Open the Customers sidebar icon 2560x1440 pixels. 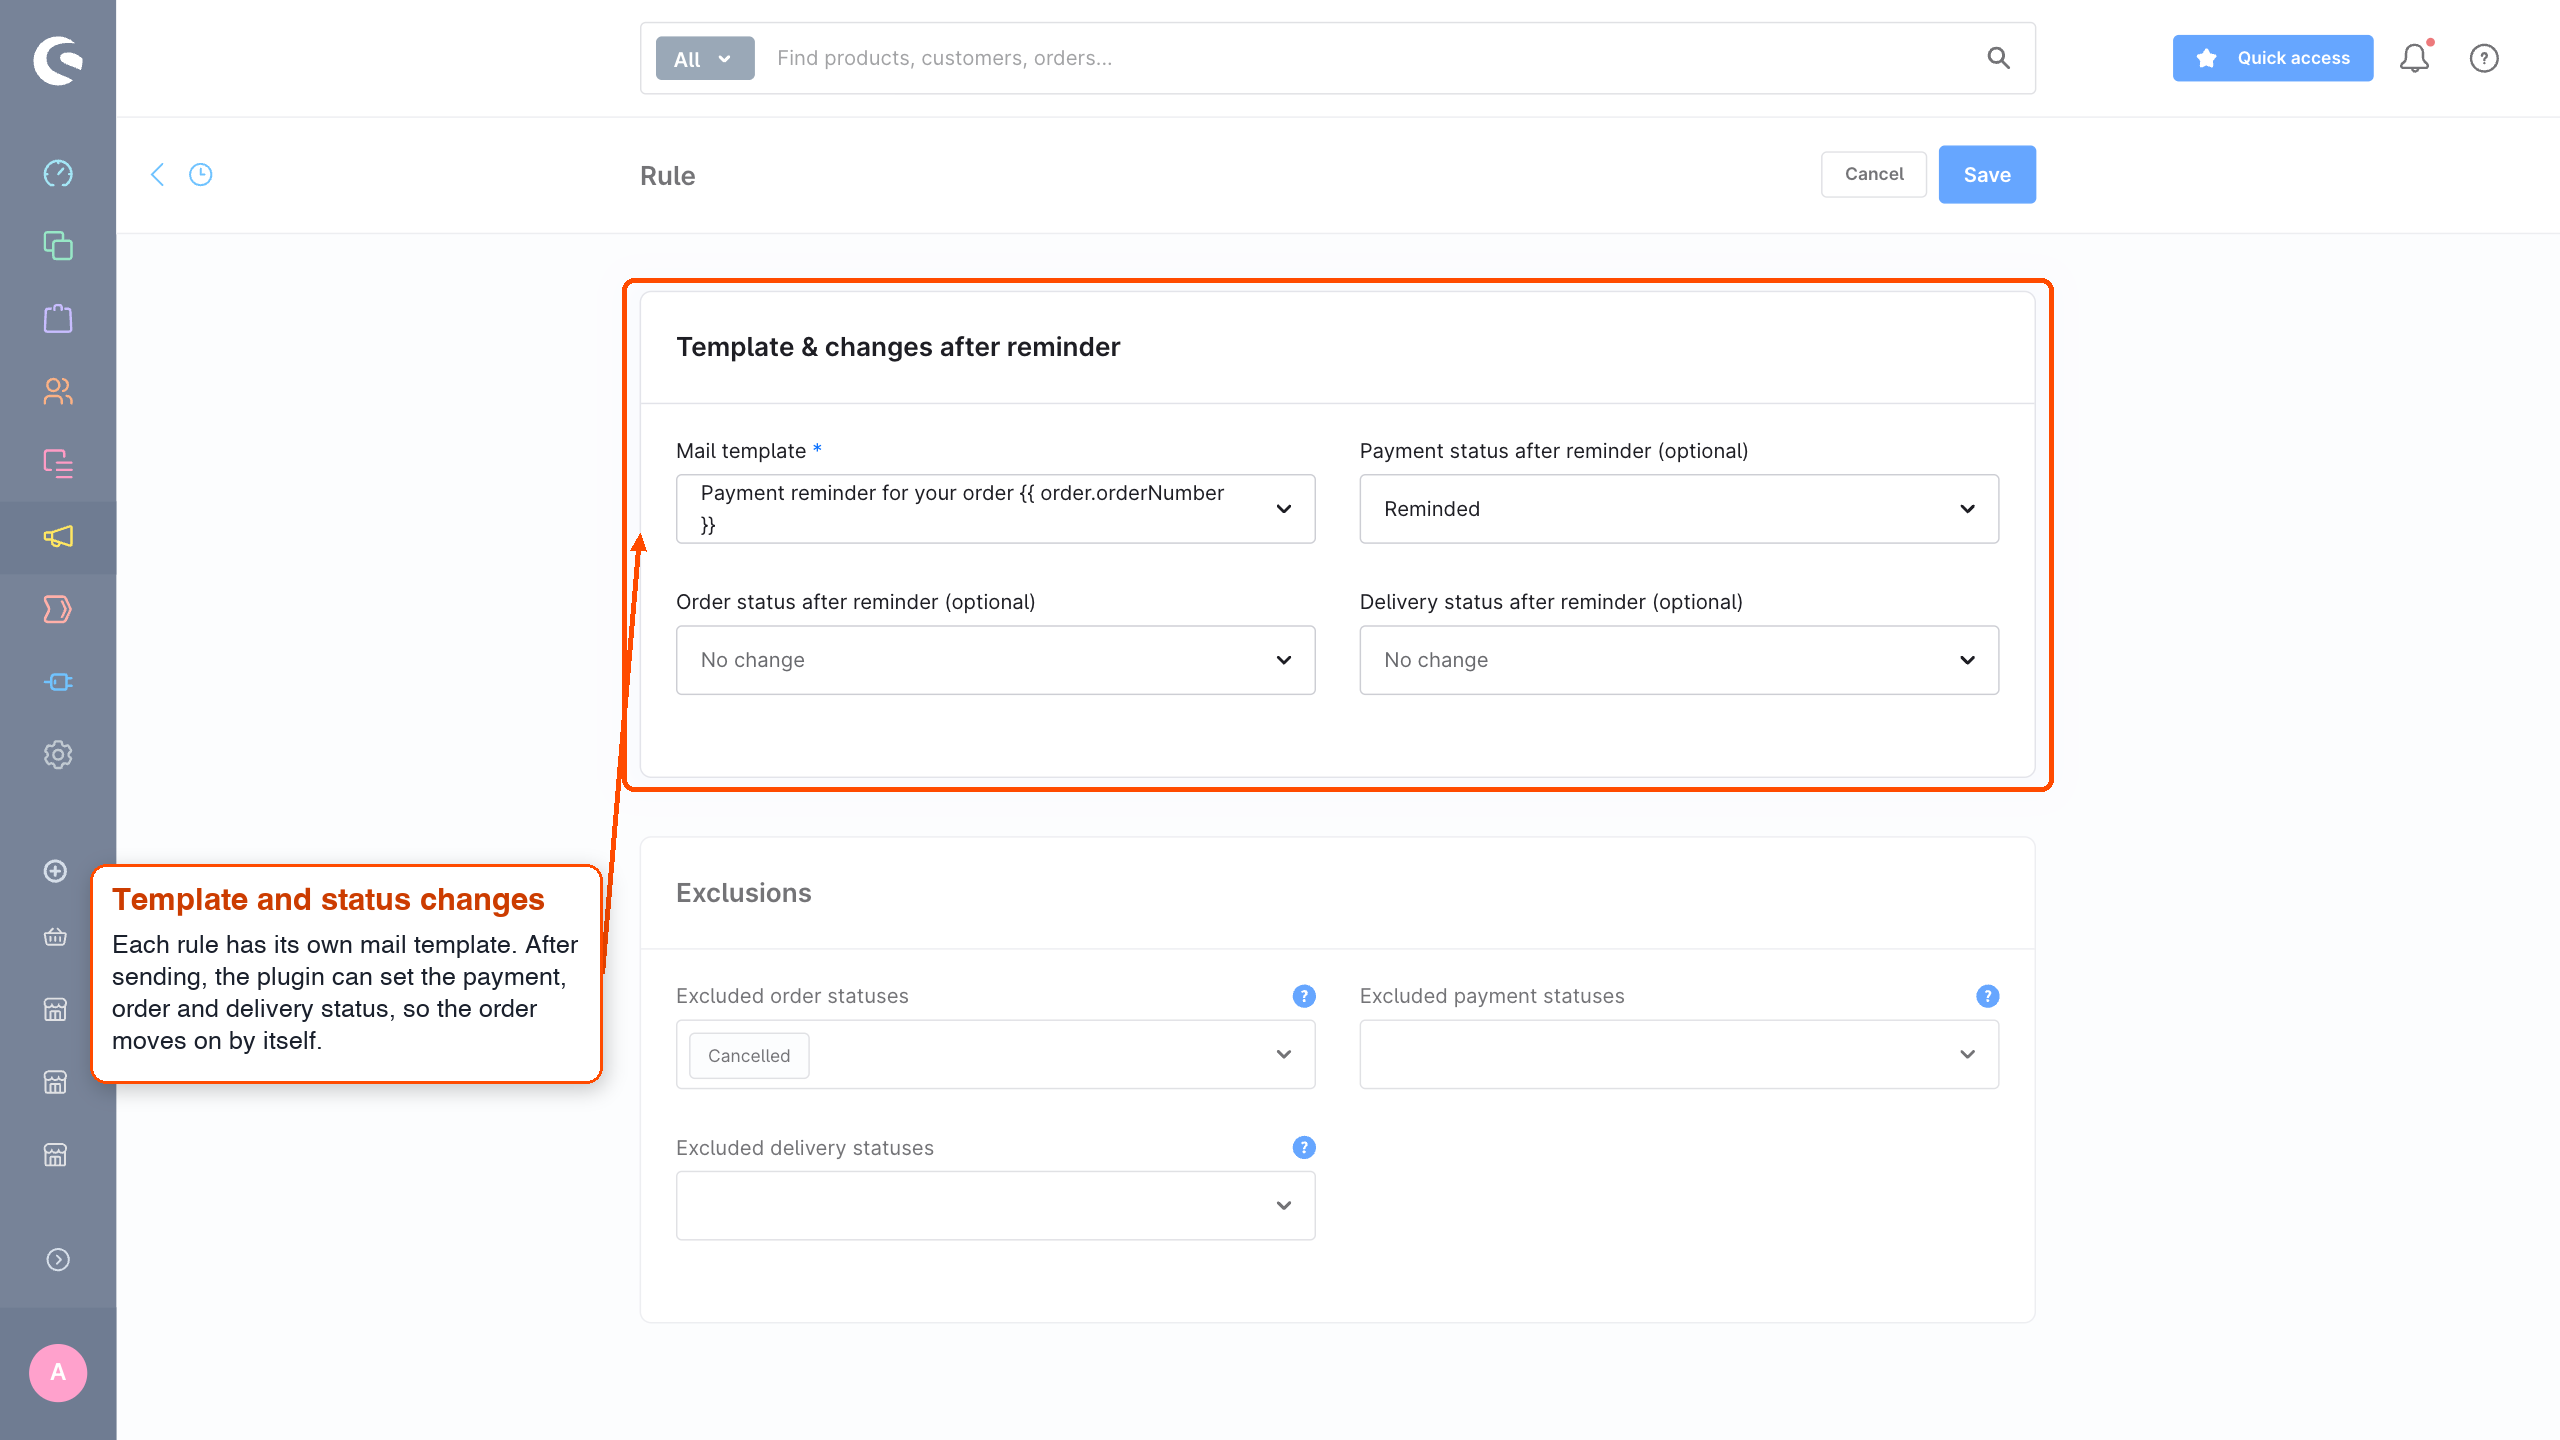point(58,391)
